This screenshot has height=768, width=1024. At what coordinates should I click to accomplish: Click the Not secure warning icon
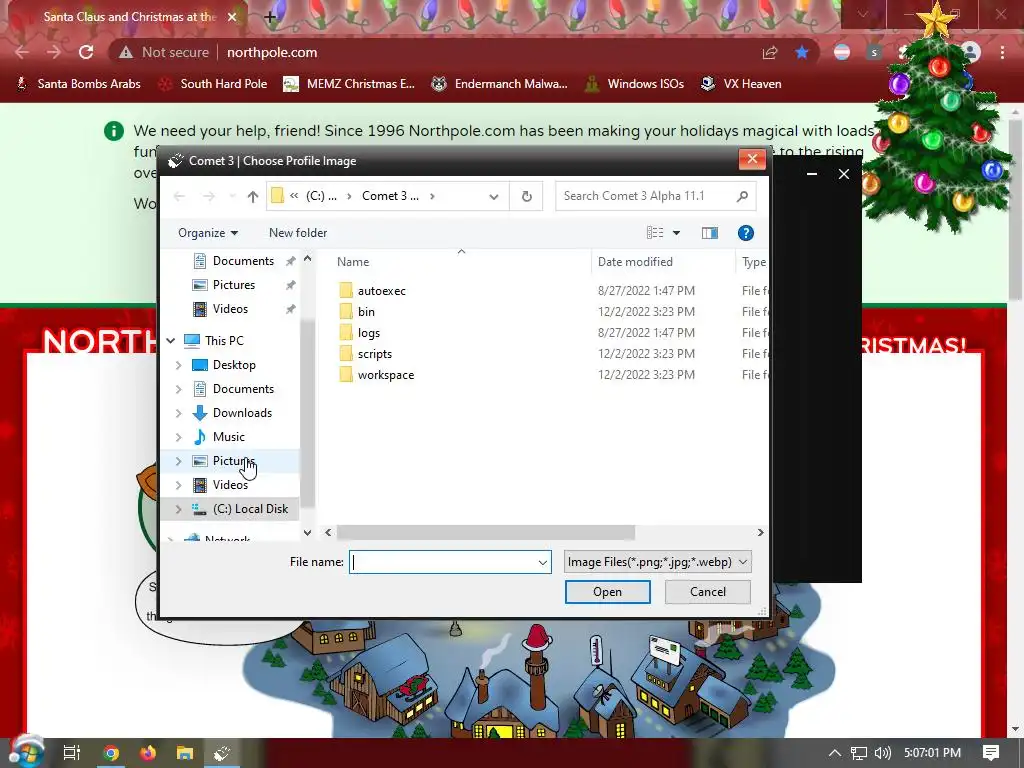pos(126,52)
